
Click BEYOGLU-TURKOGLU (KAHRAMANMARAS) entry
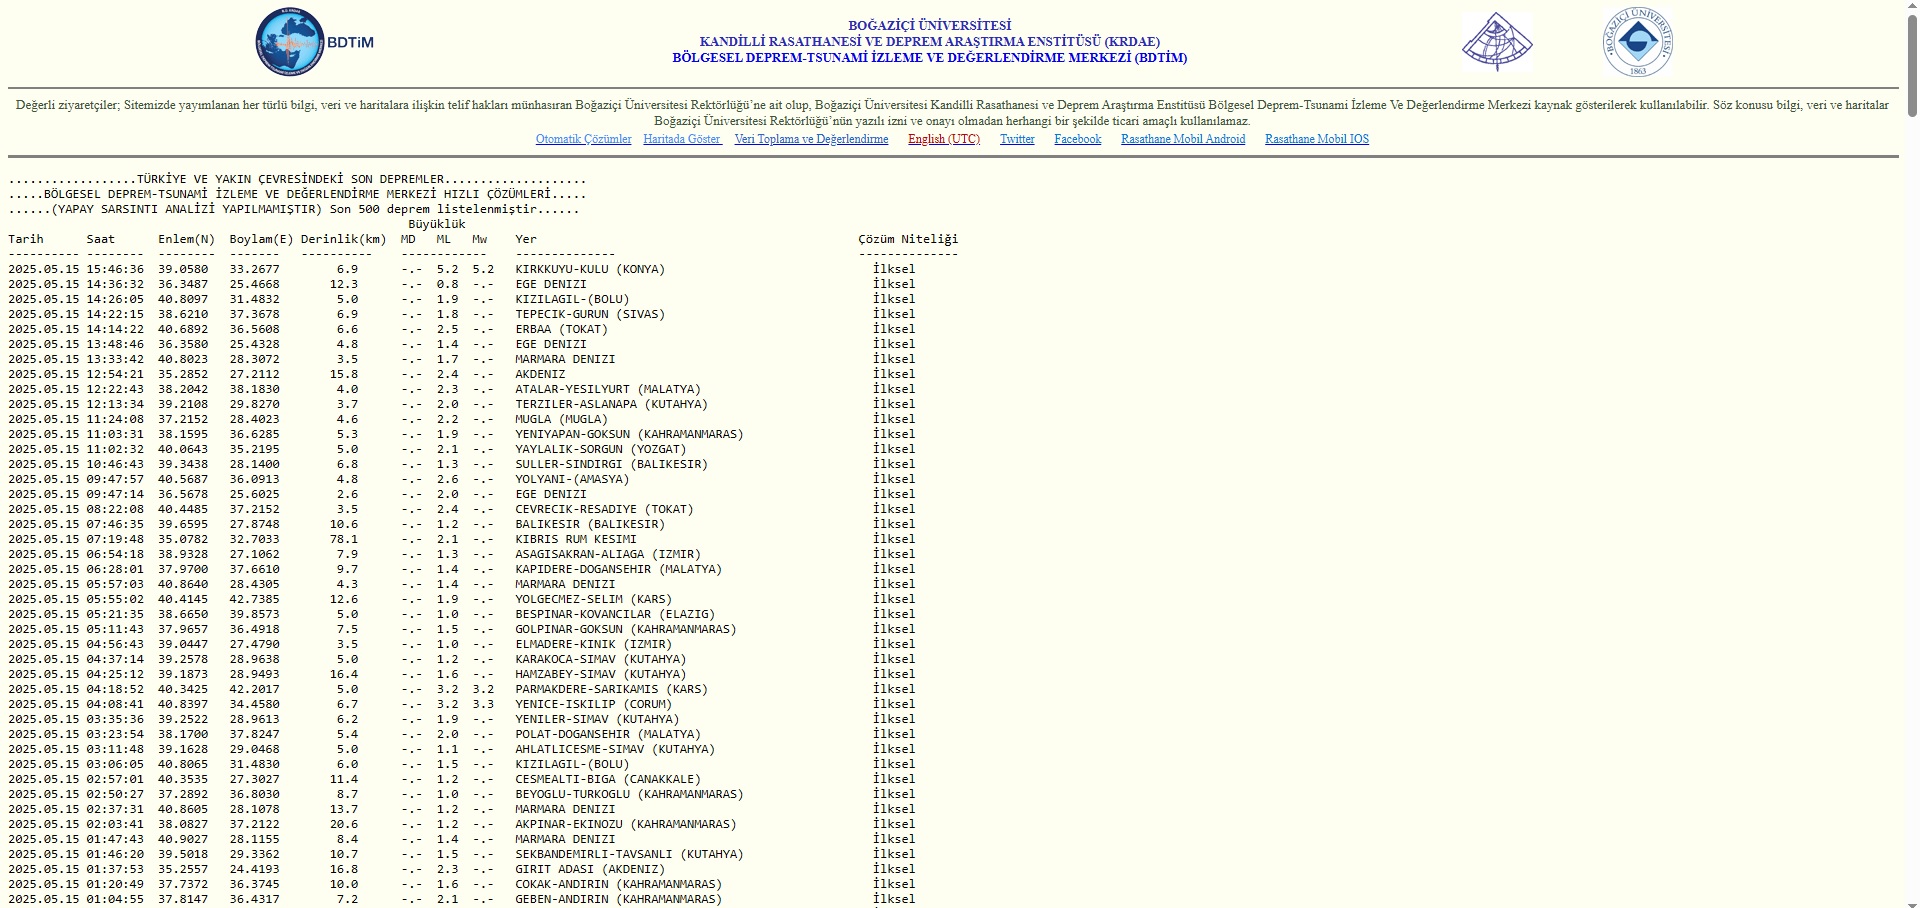pos(630,794)
